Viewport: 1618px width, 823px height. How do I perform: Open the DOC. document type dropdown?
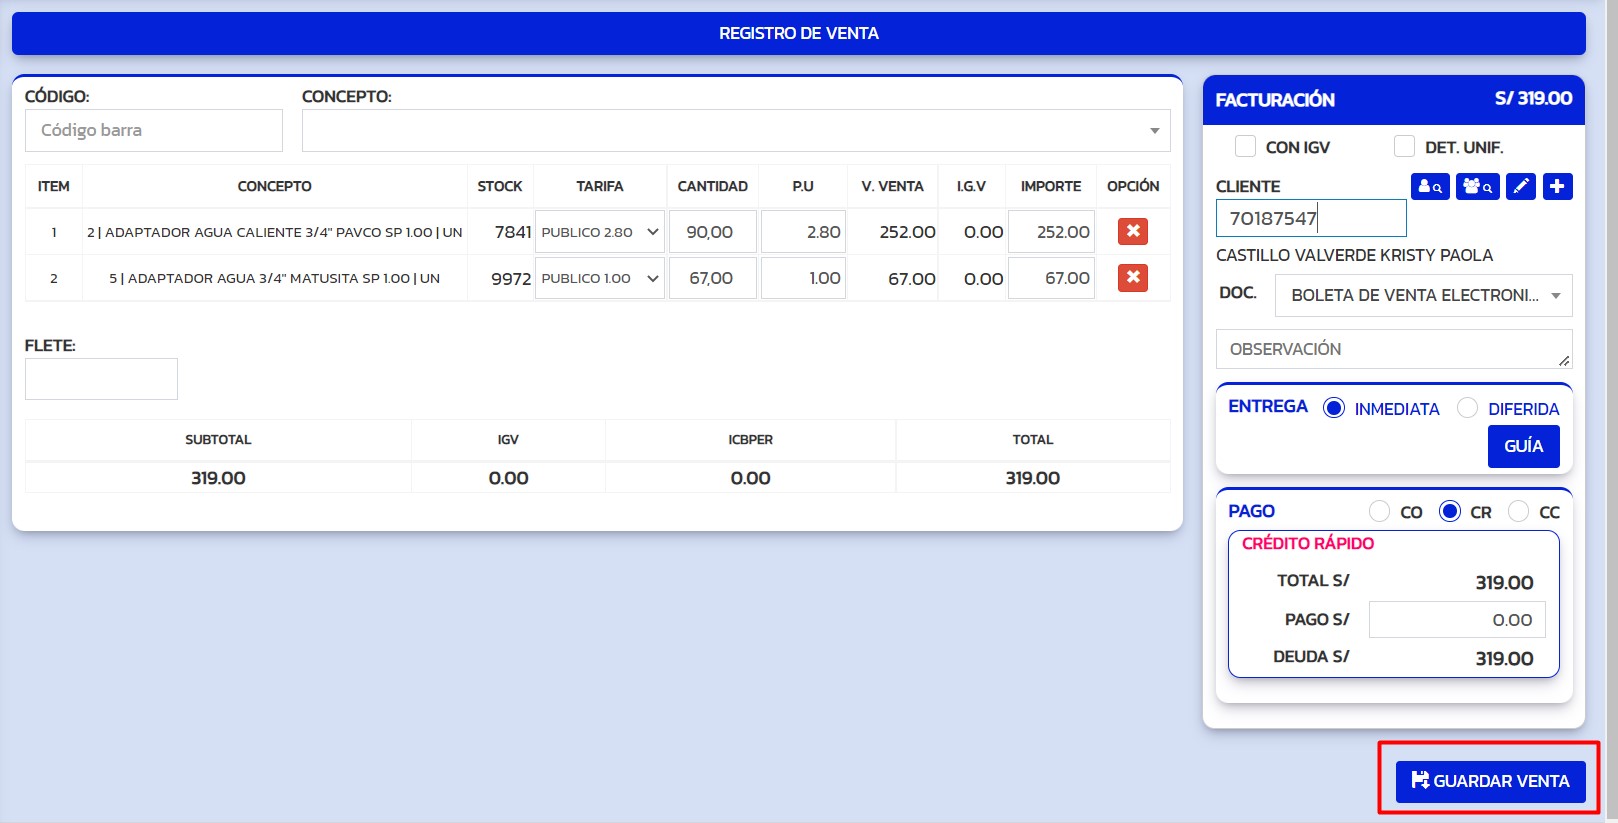click(1423, 296)
